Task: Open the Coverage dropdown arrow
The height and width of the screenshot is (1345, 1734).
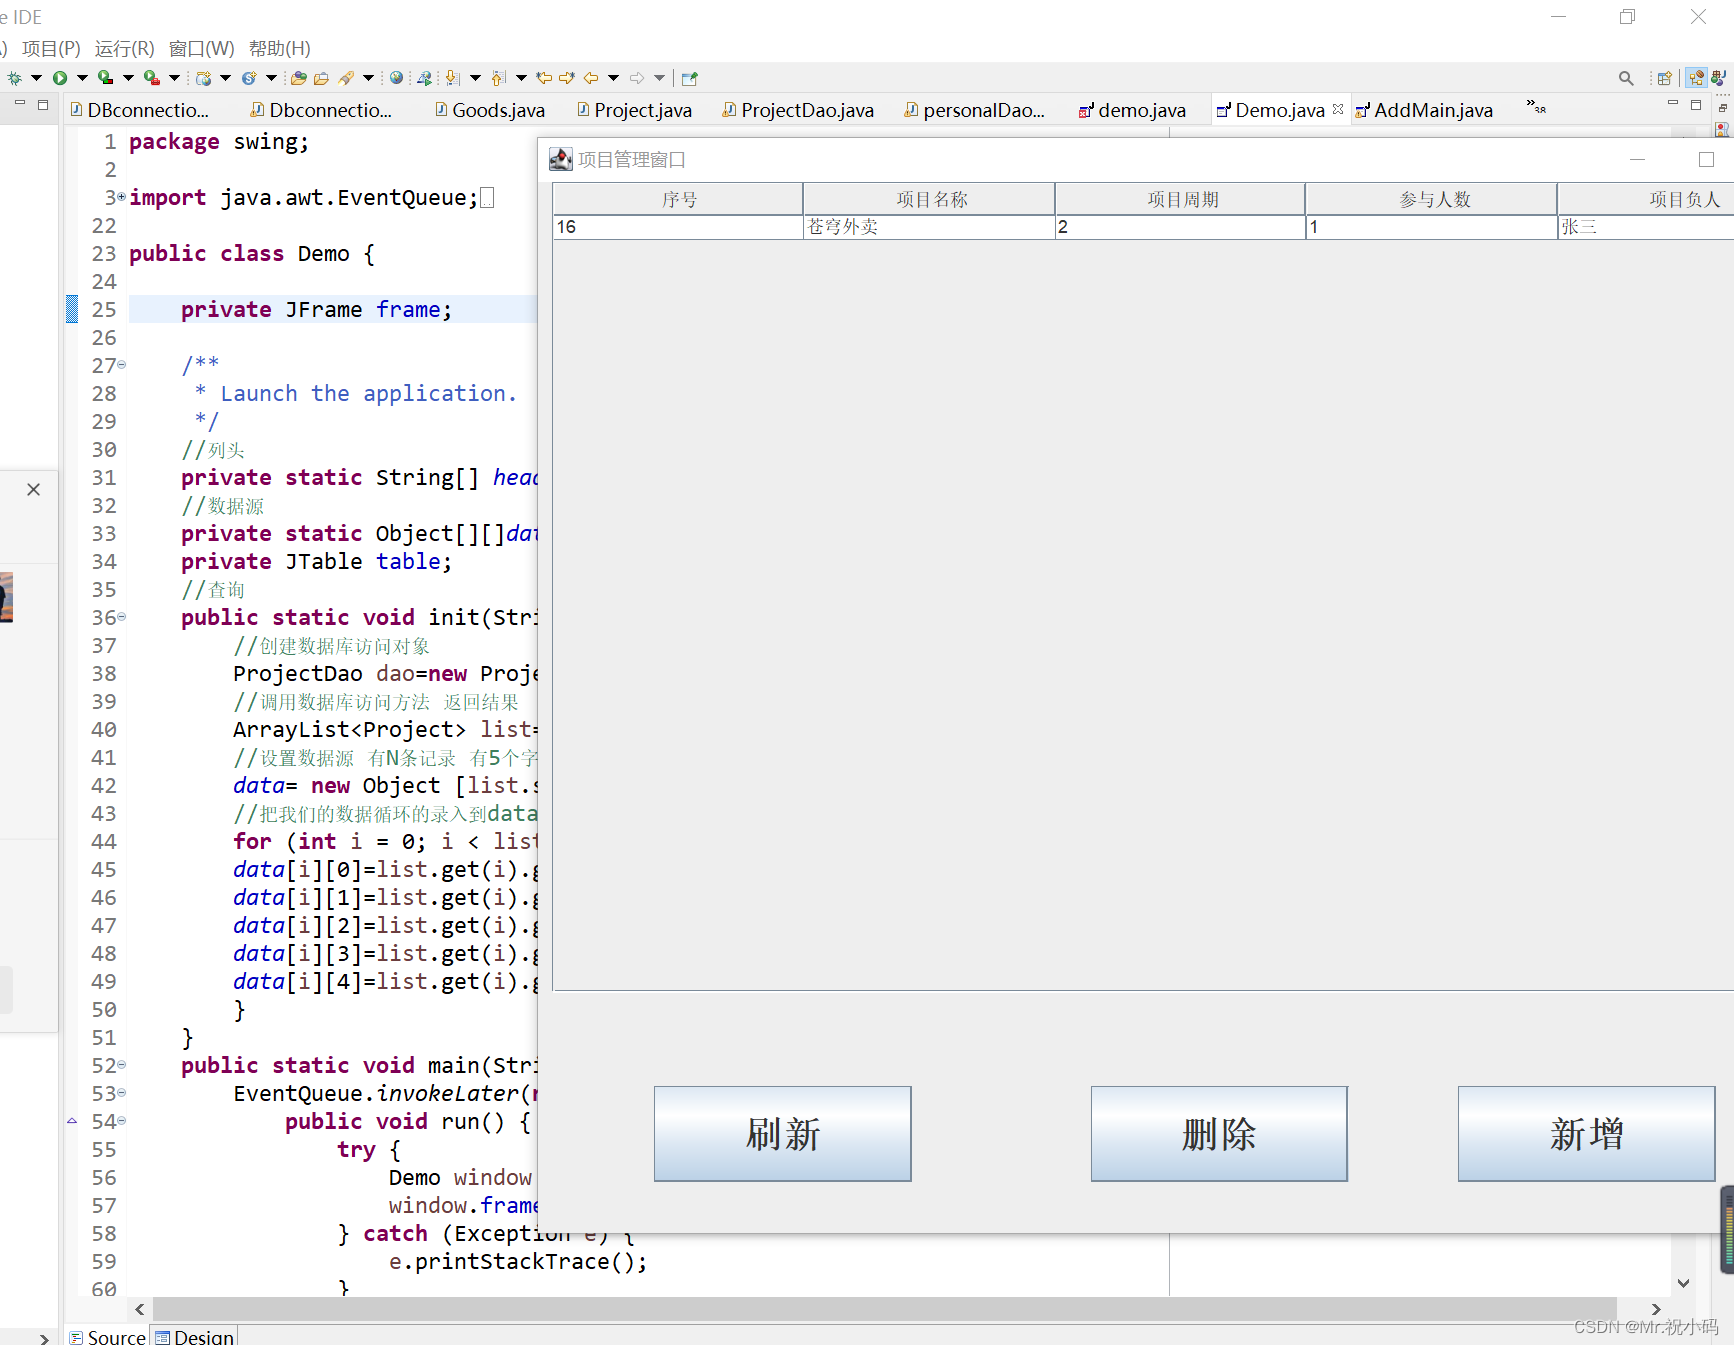Action: tap(128, 78)
